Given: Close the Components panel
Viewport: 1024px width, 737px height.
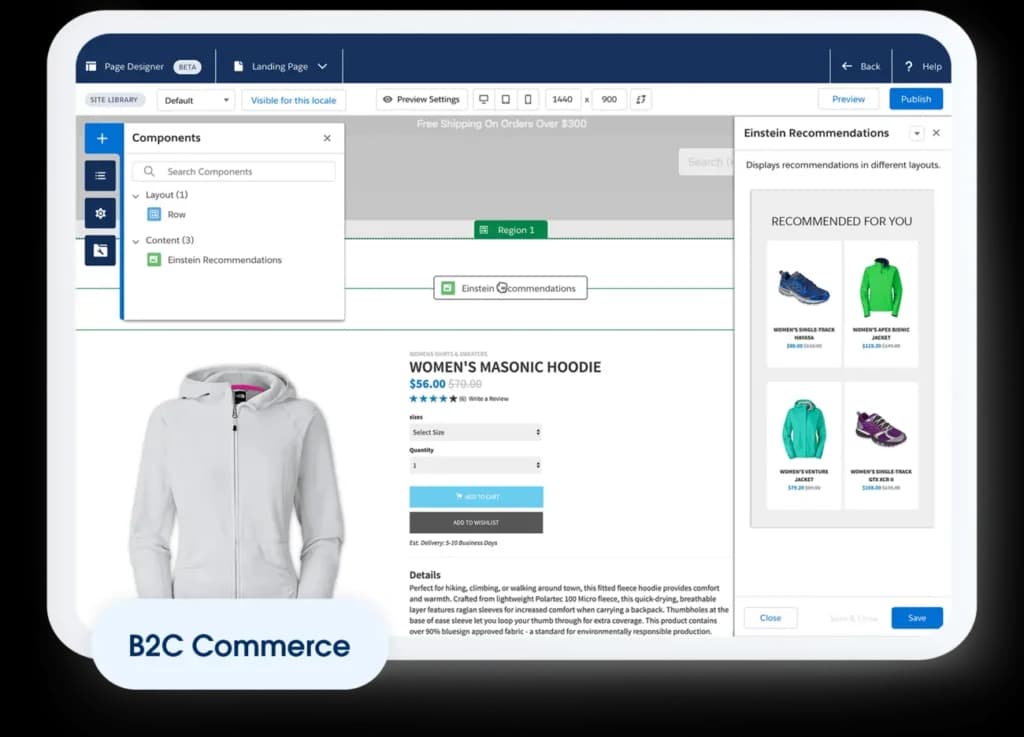Looking at the screenshot, I should click(327, 138).
